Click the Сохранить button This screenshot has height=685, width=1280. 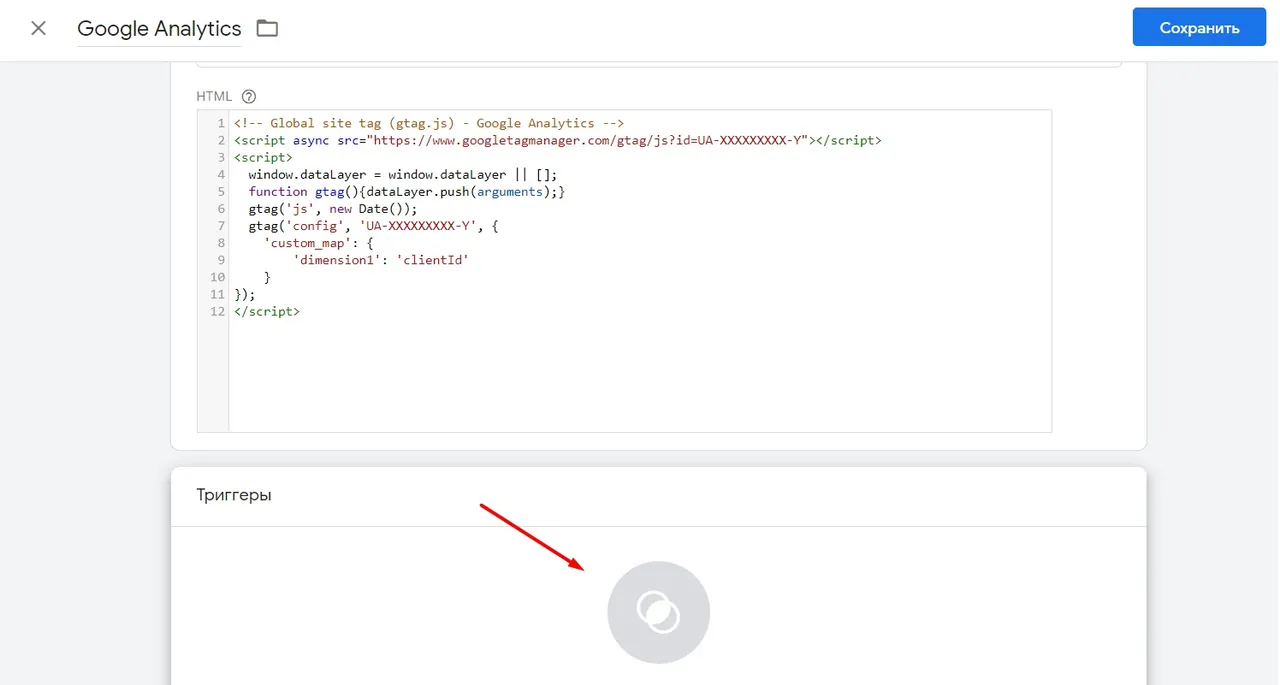click(x=1199, y=28)
